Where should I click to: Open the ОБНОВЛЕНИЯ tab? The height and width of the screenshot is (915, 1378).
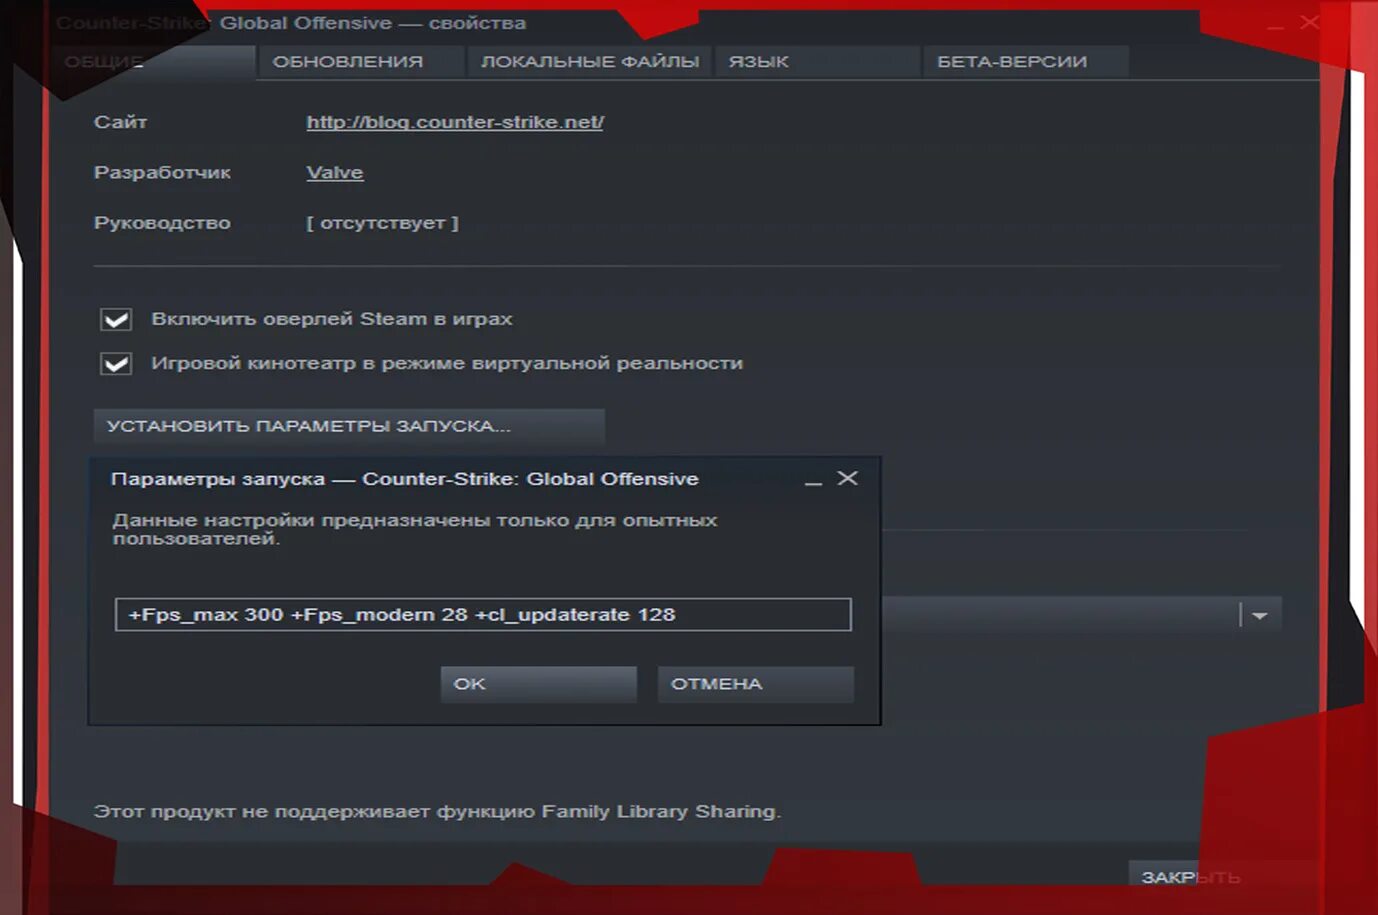[361, 62]
